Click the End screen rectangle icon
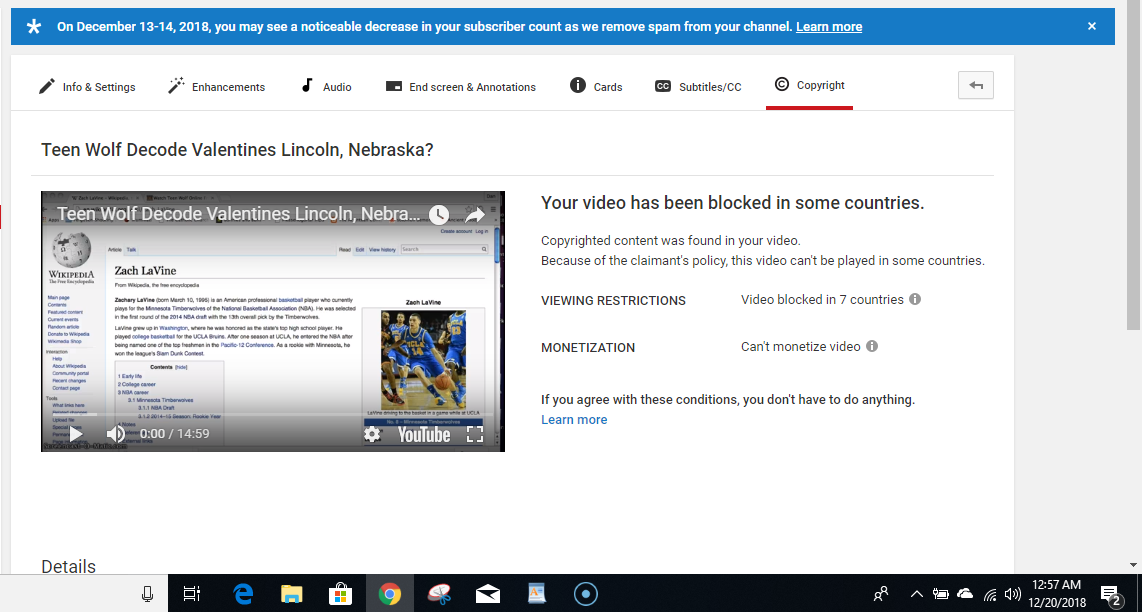 pyautogui.click(x=393, y=87)
